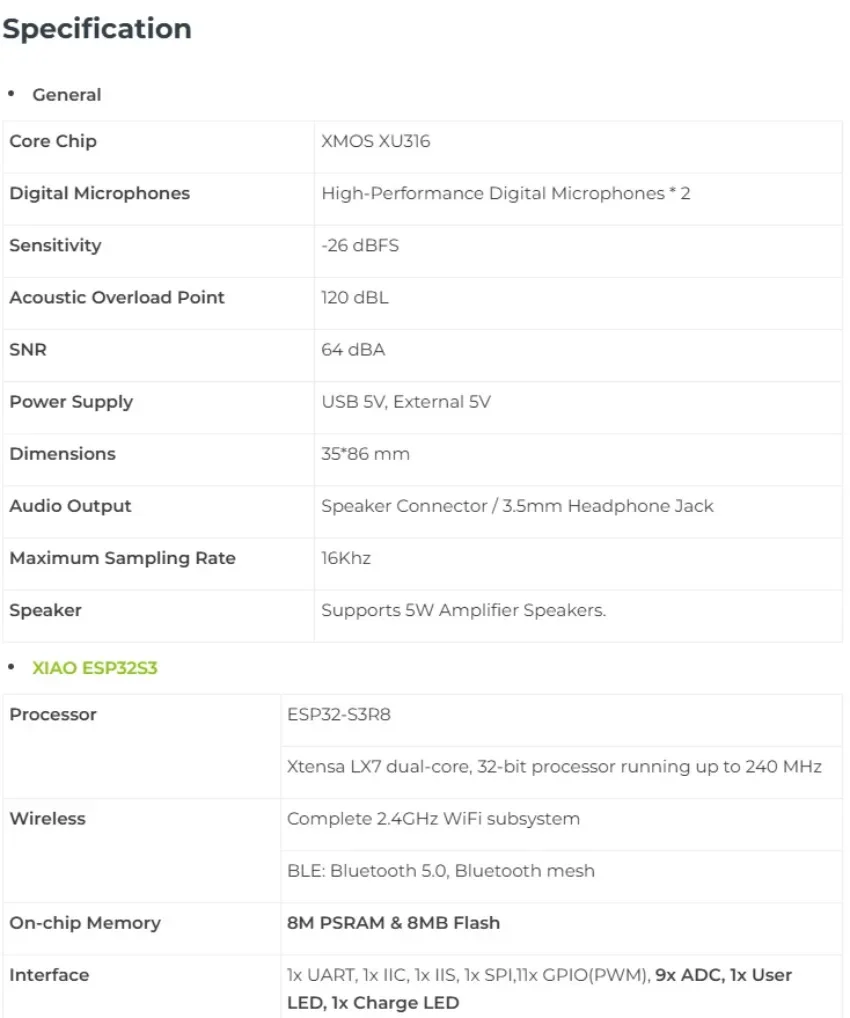The image size is (850, 1018).
Task: Click the -26 dBFS sensitivity value
Action: pyautogui.click(x=360, y=245)
